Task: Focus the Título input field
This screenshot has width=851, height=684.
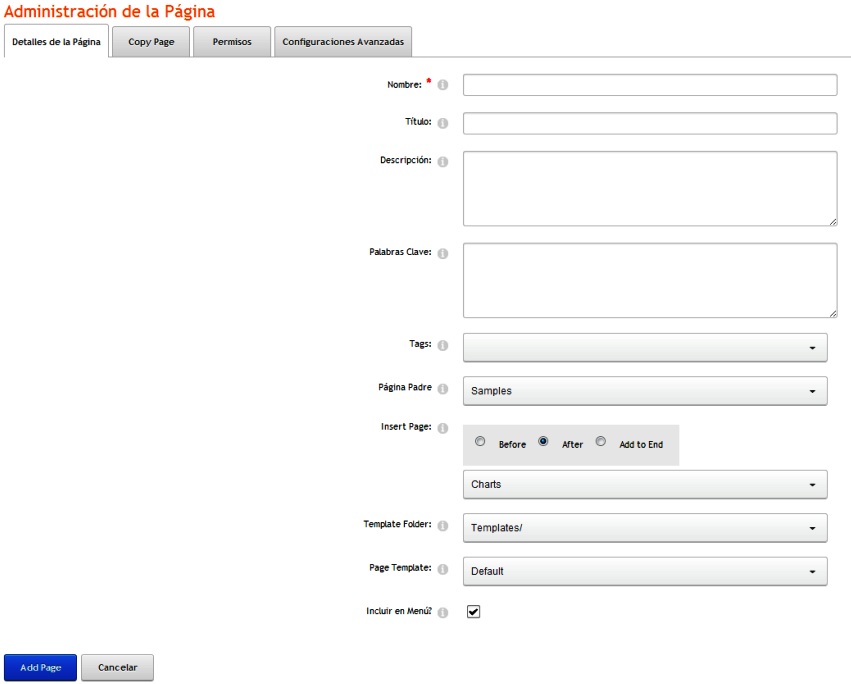Action: (x=650, y=123)
